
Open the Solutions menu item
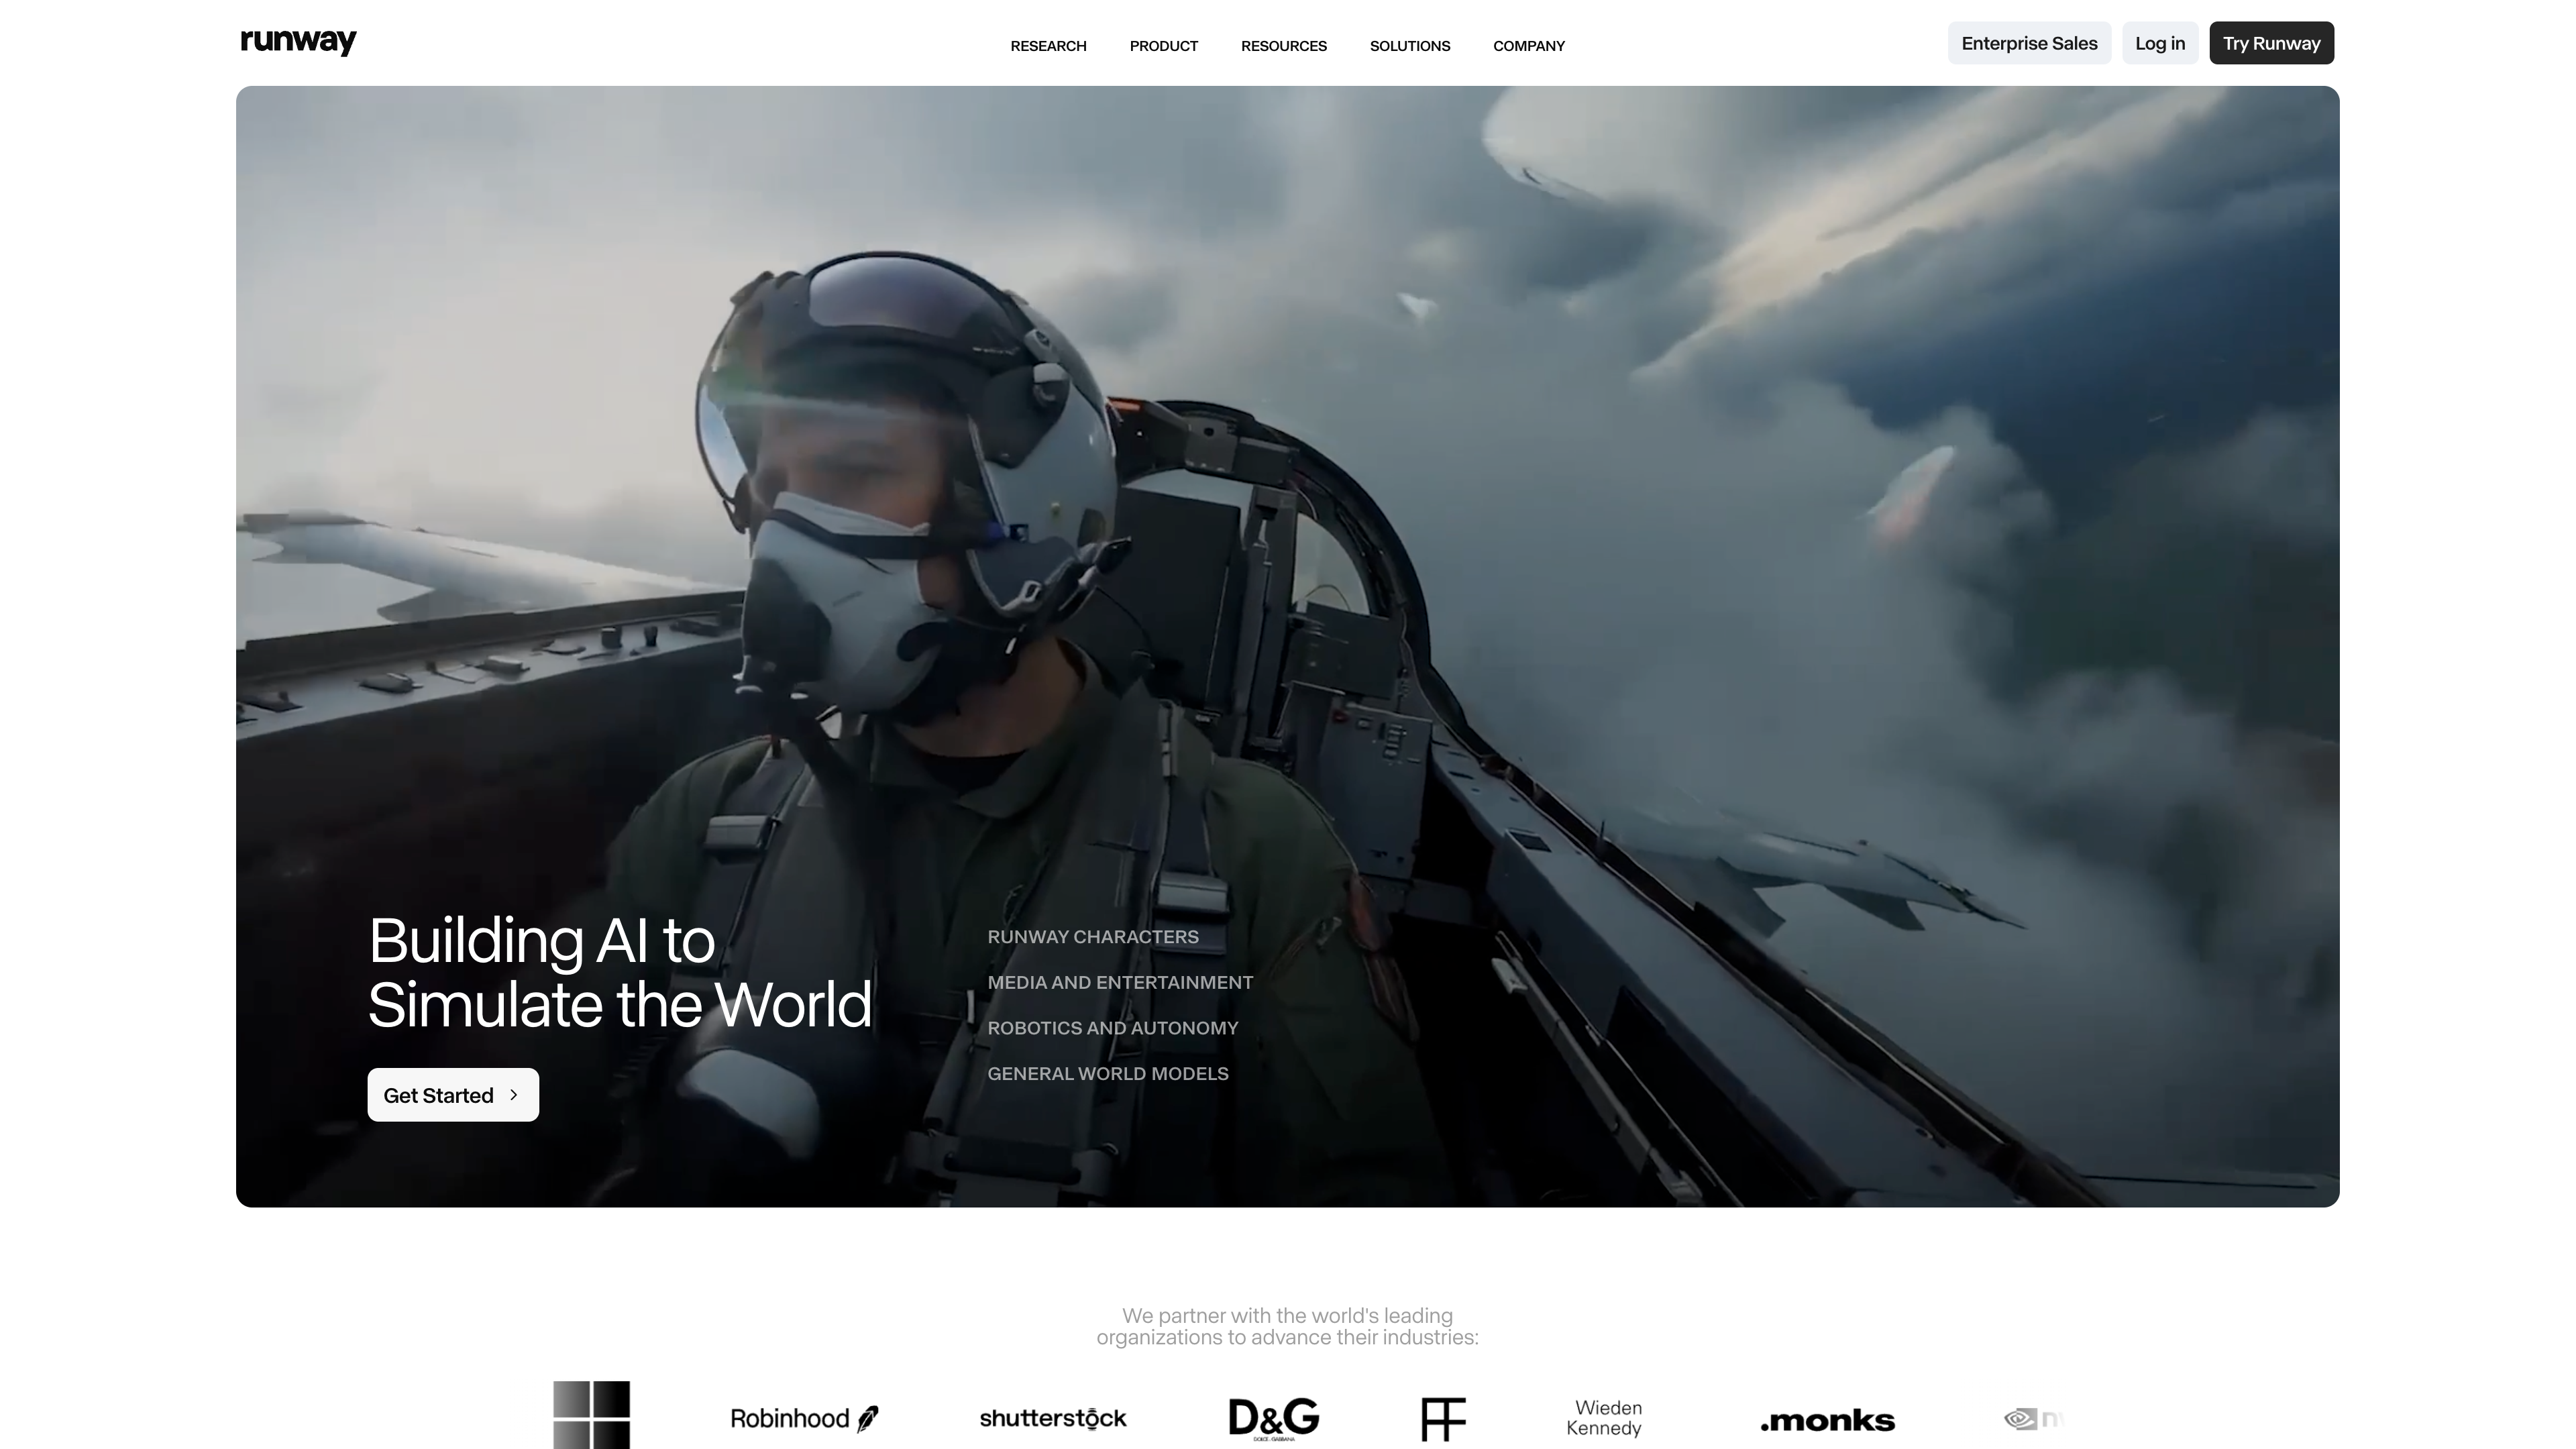pos(1409,46)
